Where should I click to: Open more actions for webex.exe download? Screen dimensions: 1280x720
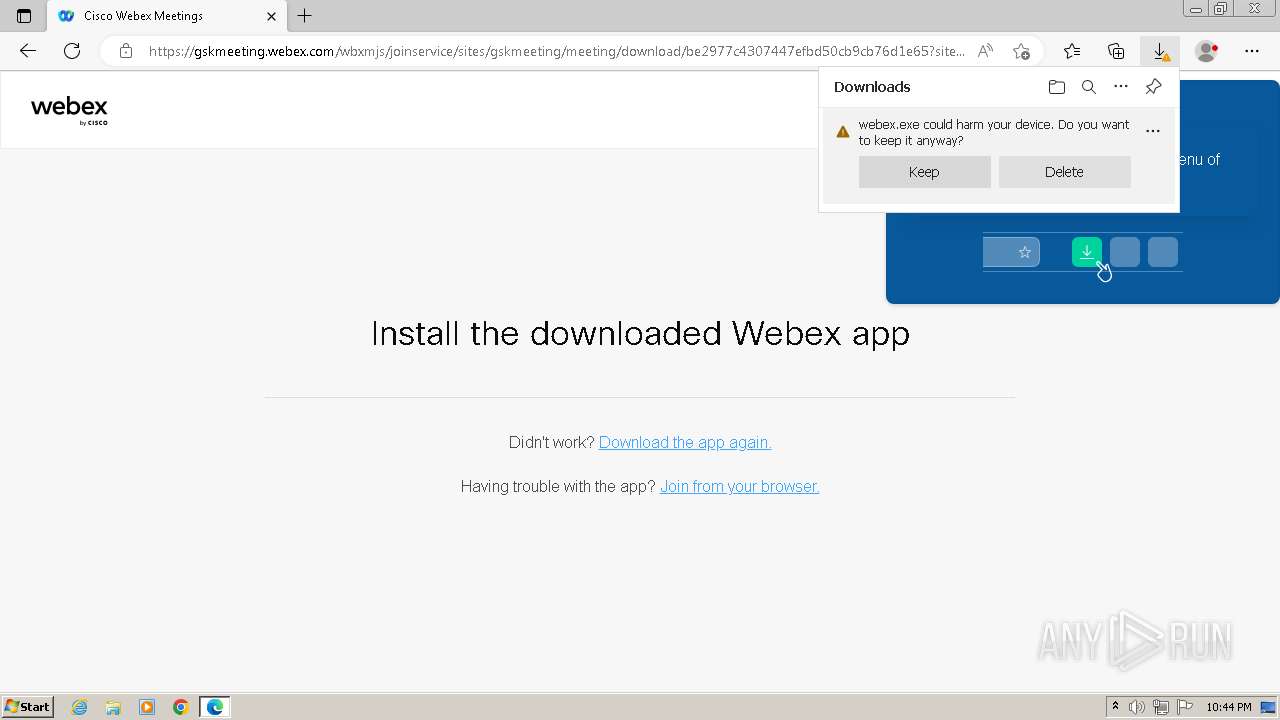(x=1153, y=131)
